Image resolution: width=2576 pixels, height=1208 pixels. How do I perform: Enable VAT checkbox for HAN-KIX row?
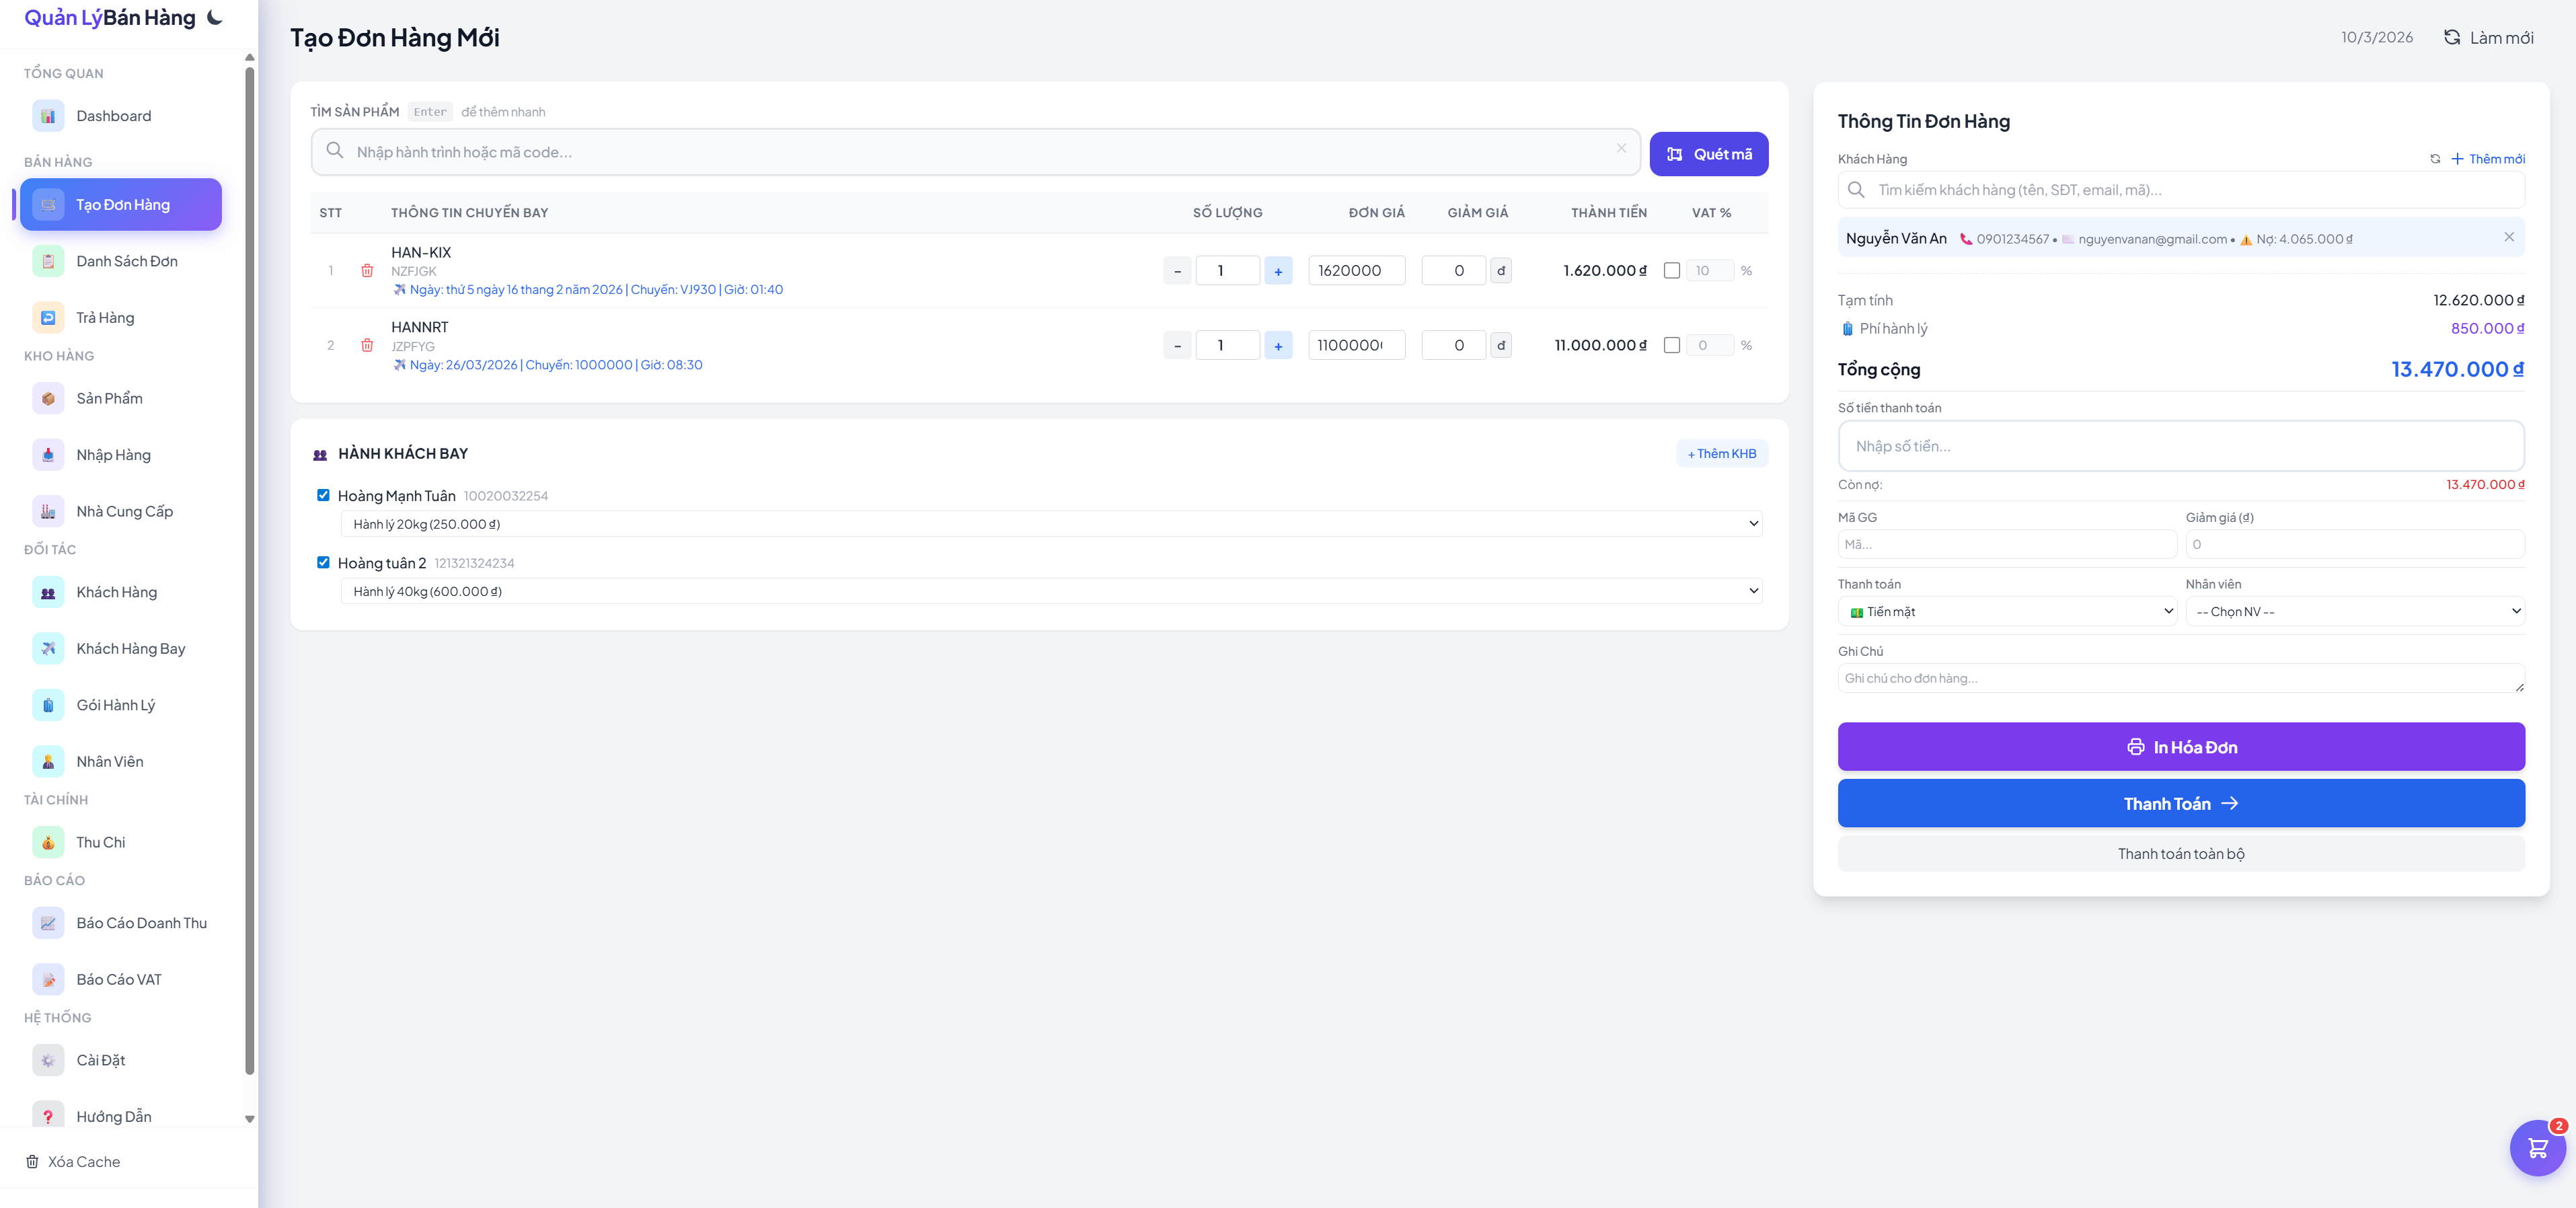1671,271
